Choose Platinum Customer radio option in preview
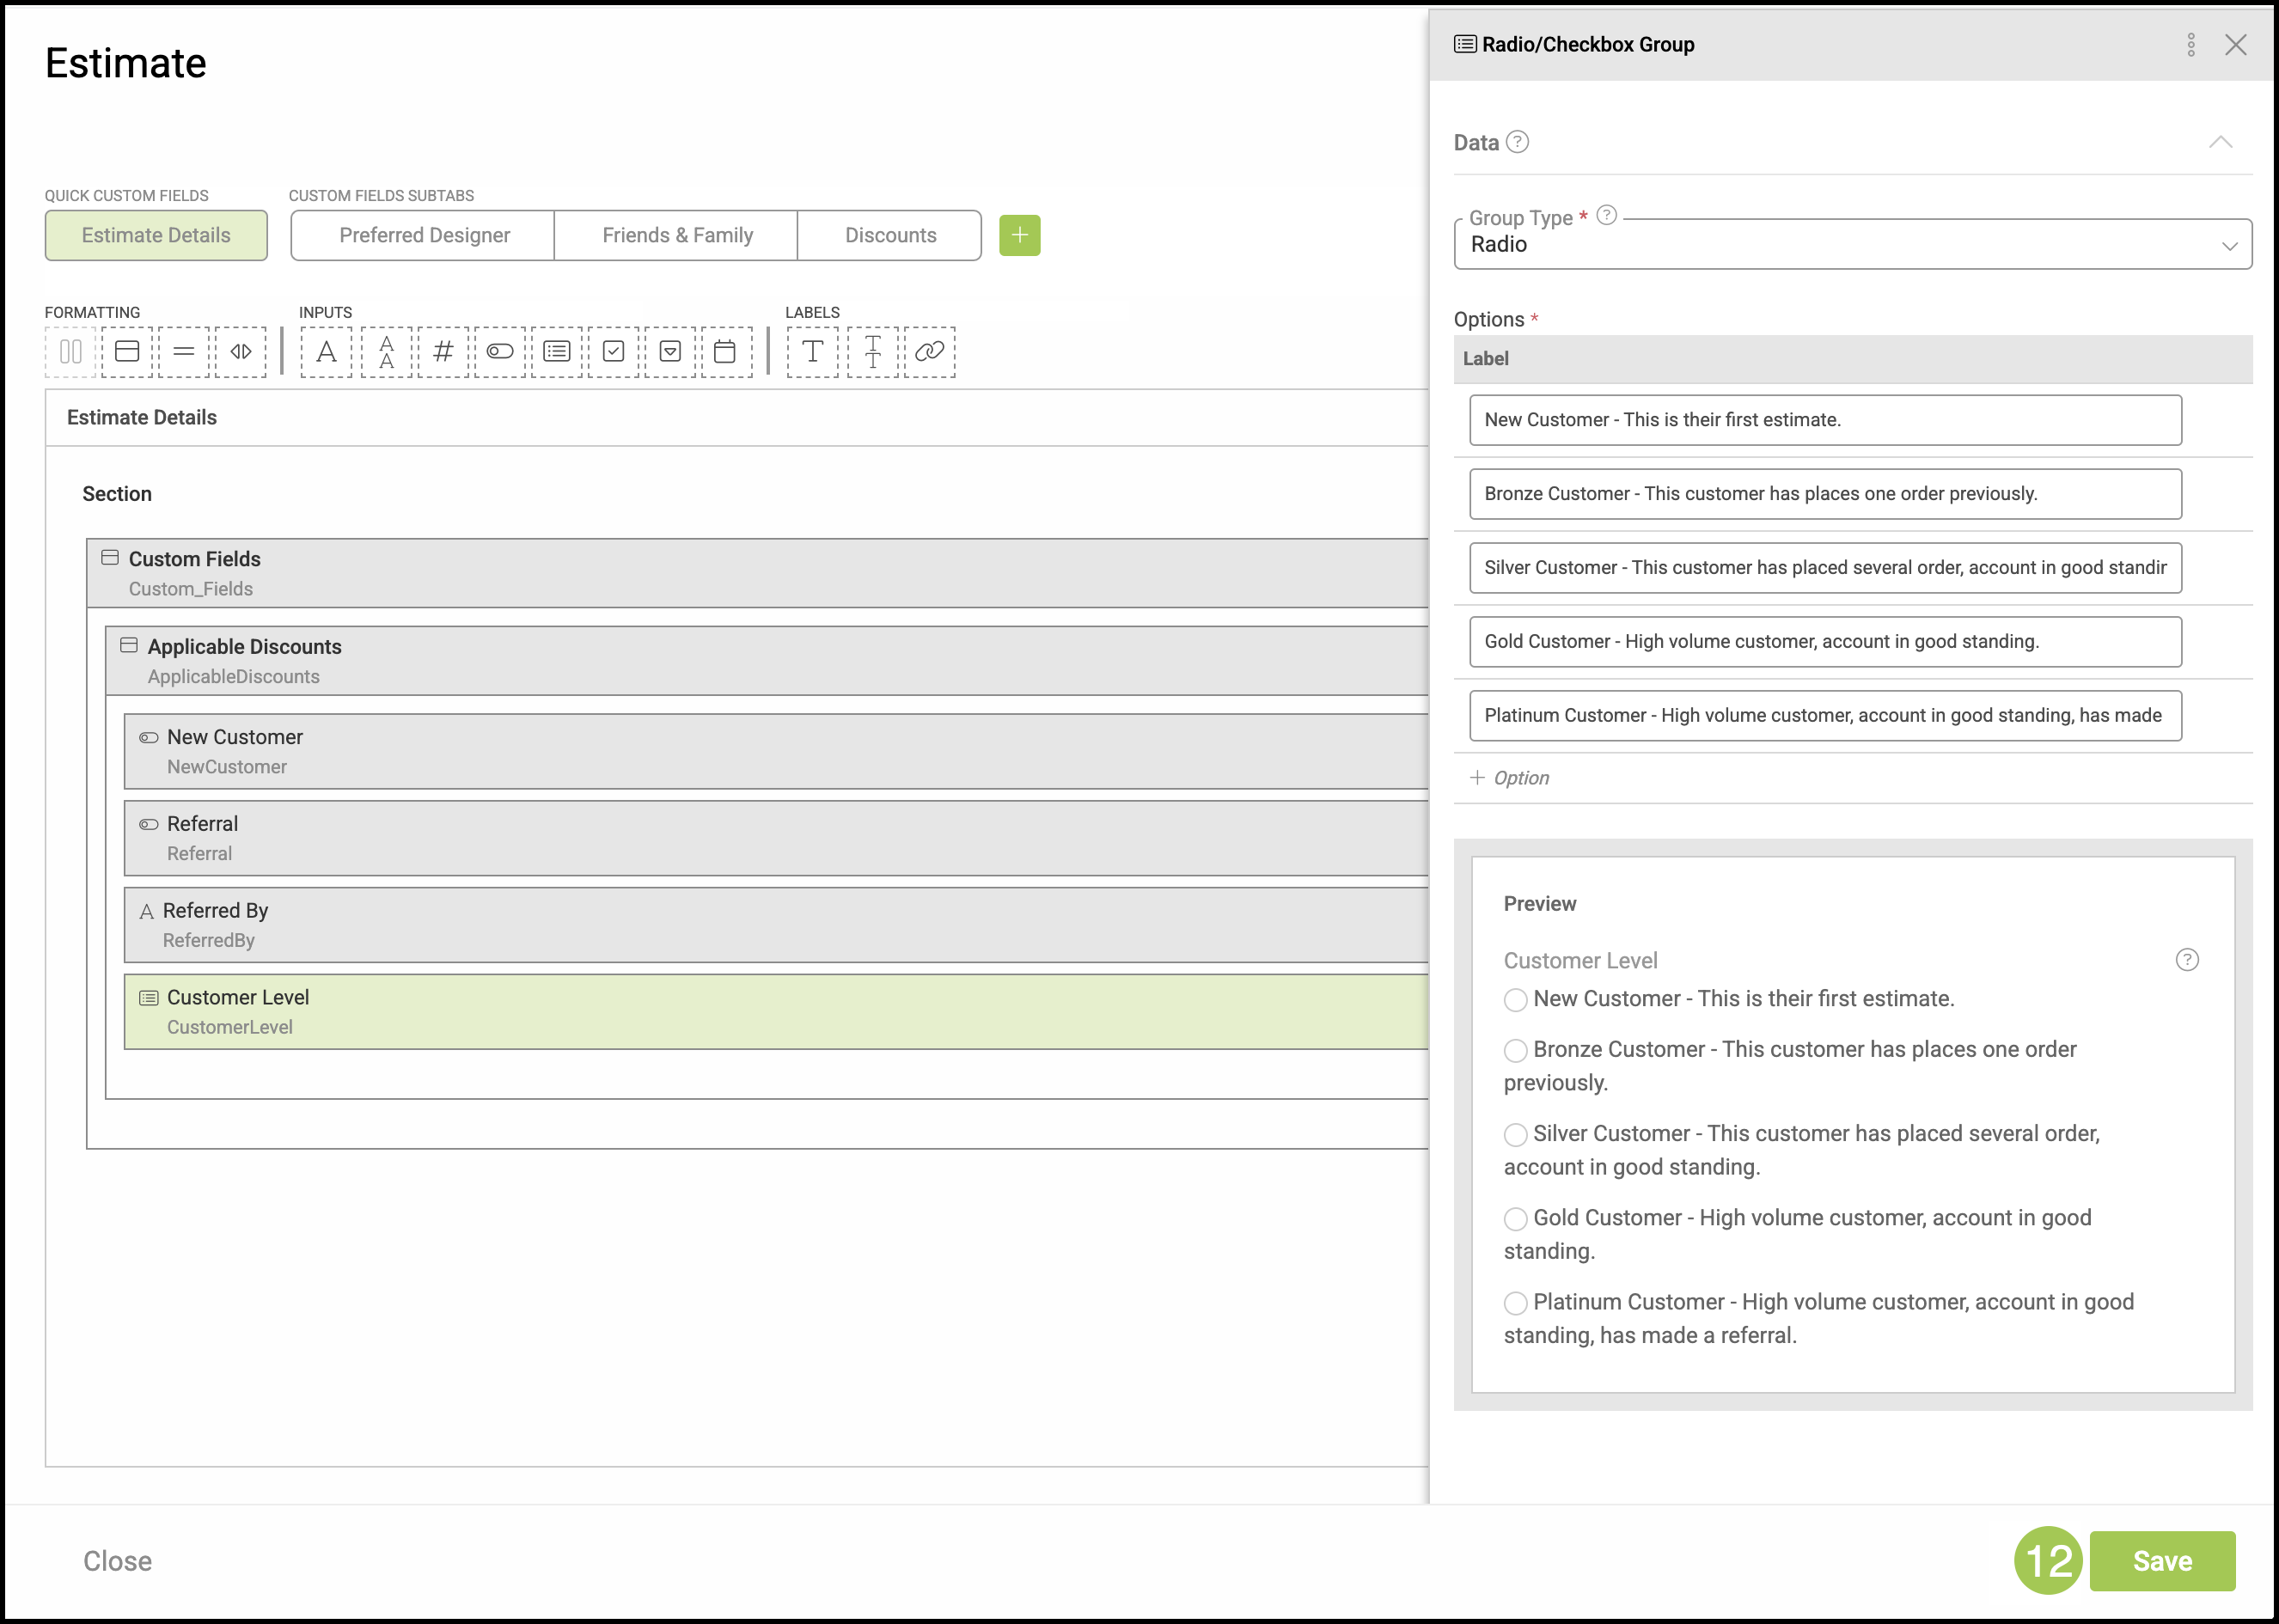The width and height of the screenshot is (2279, 1624). point(1515,1303)
